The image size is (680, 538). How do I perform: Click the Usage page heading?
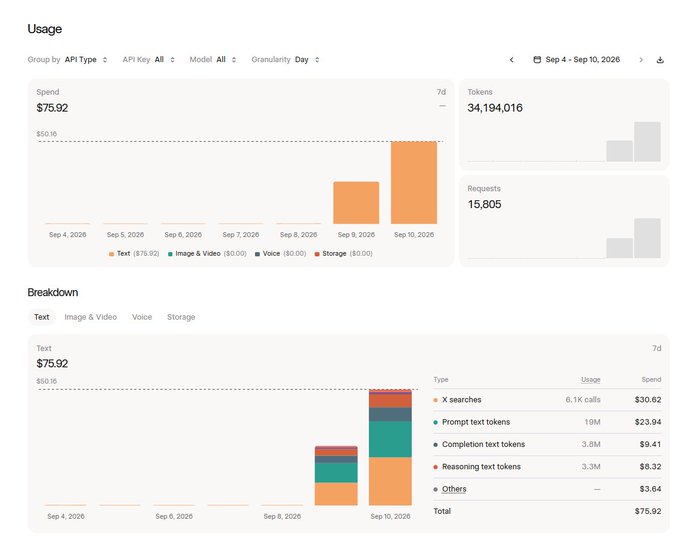[x=45, y=29]
